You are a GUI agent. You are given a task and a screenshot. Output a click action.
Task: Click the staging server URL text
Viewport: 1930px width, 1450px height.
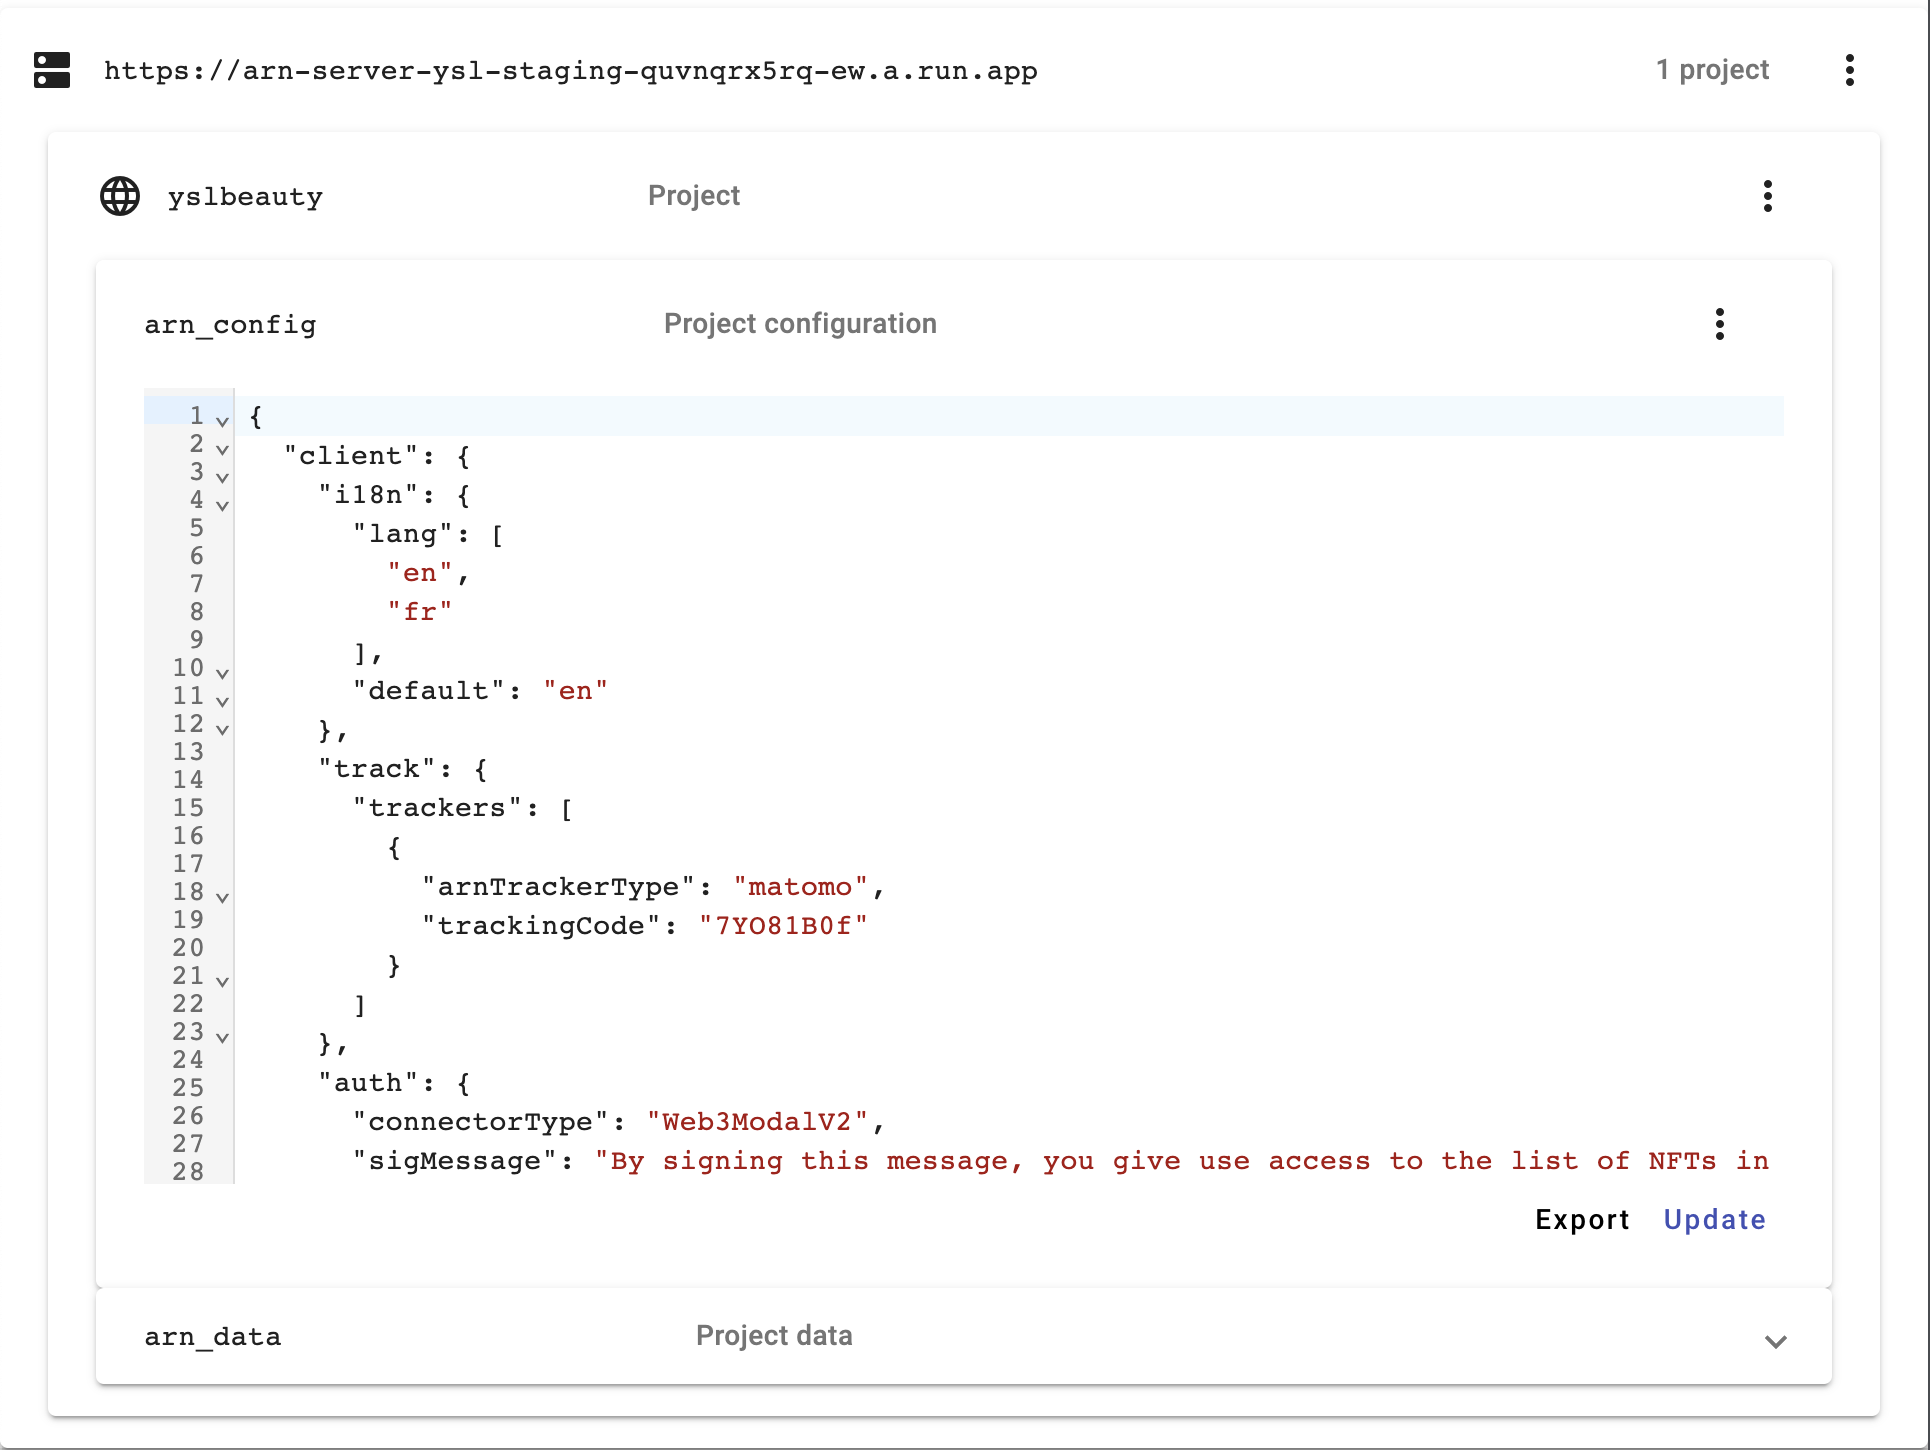(x=570, y=71)
